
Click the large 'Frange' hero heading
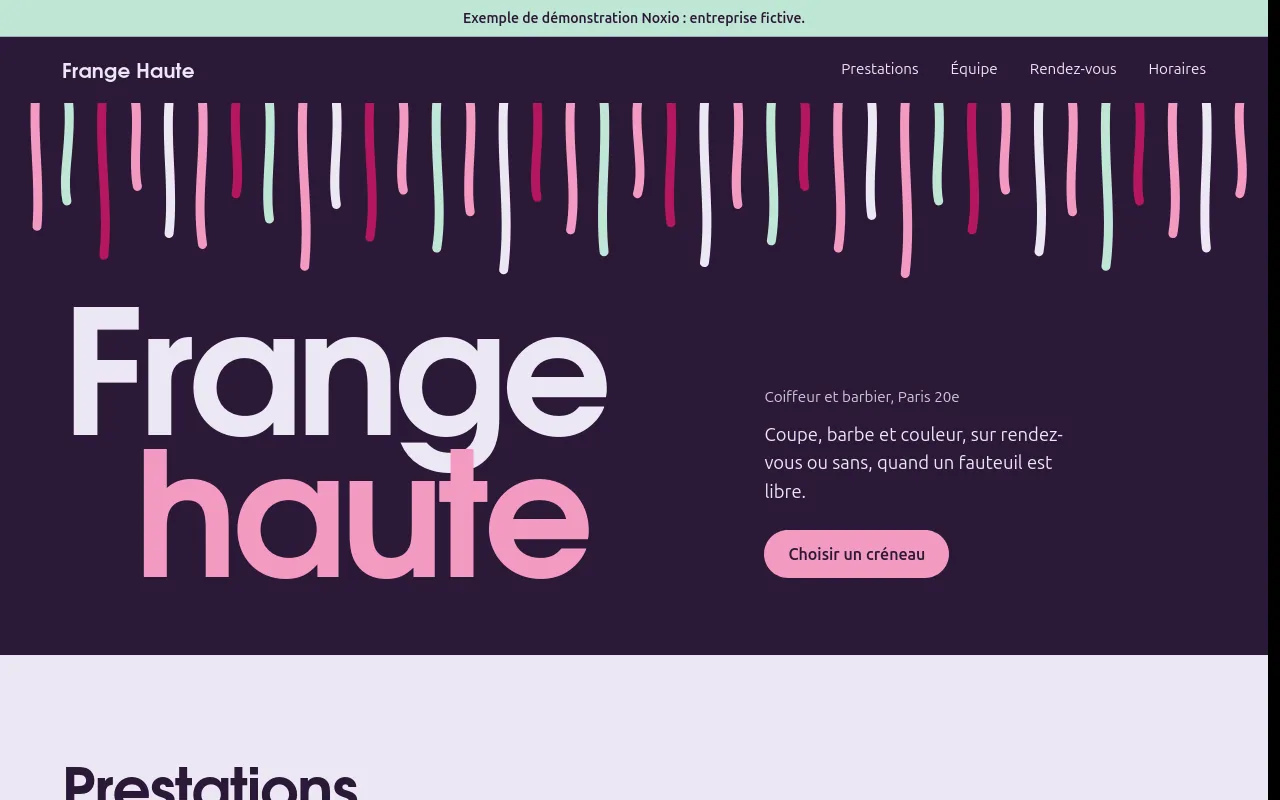click(339, 388)
